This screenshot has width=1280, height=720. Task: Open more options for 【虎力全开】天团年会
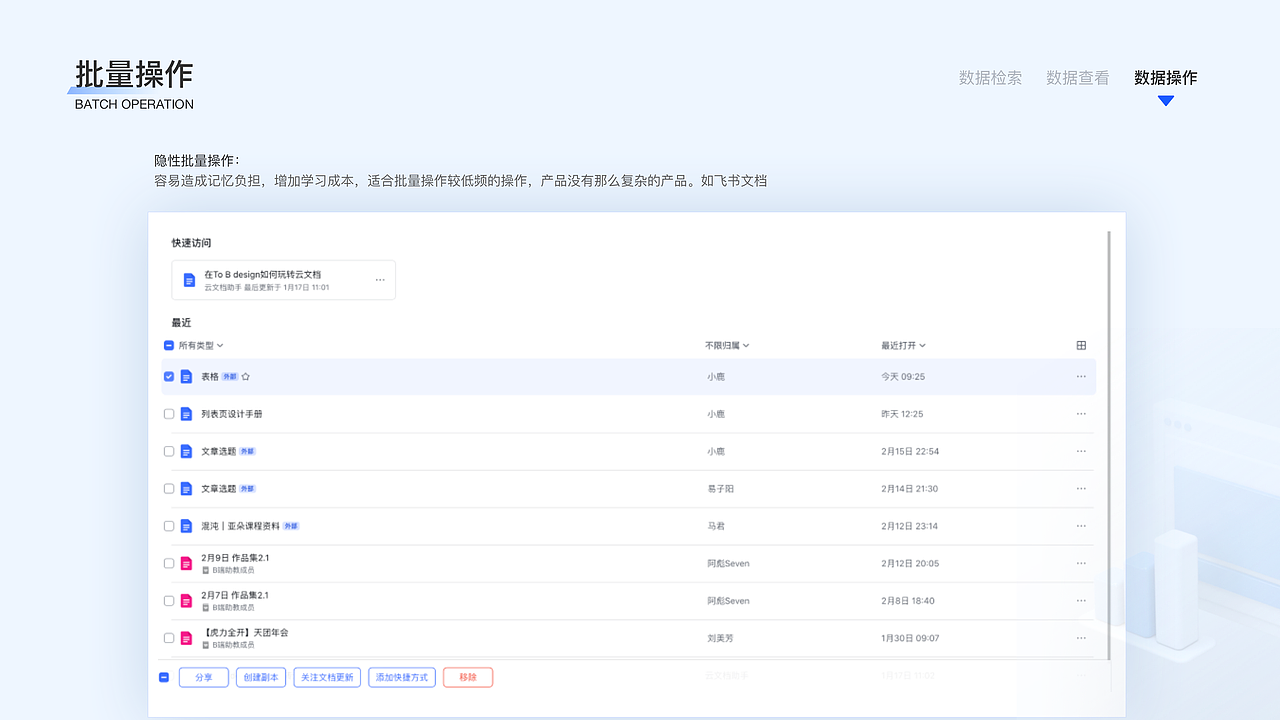tap(1080, 637)
